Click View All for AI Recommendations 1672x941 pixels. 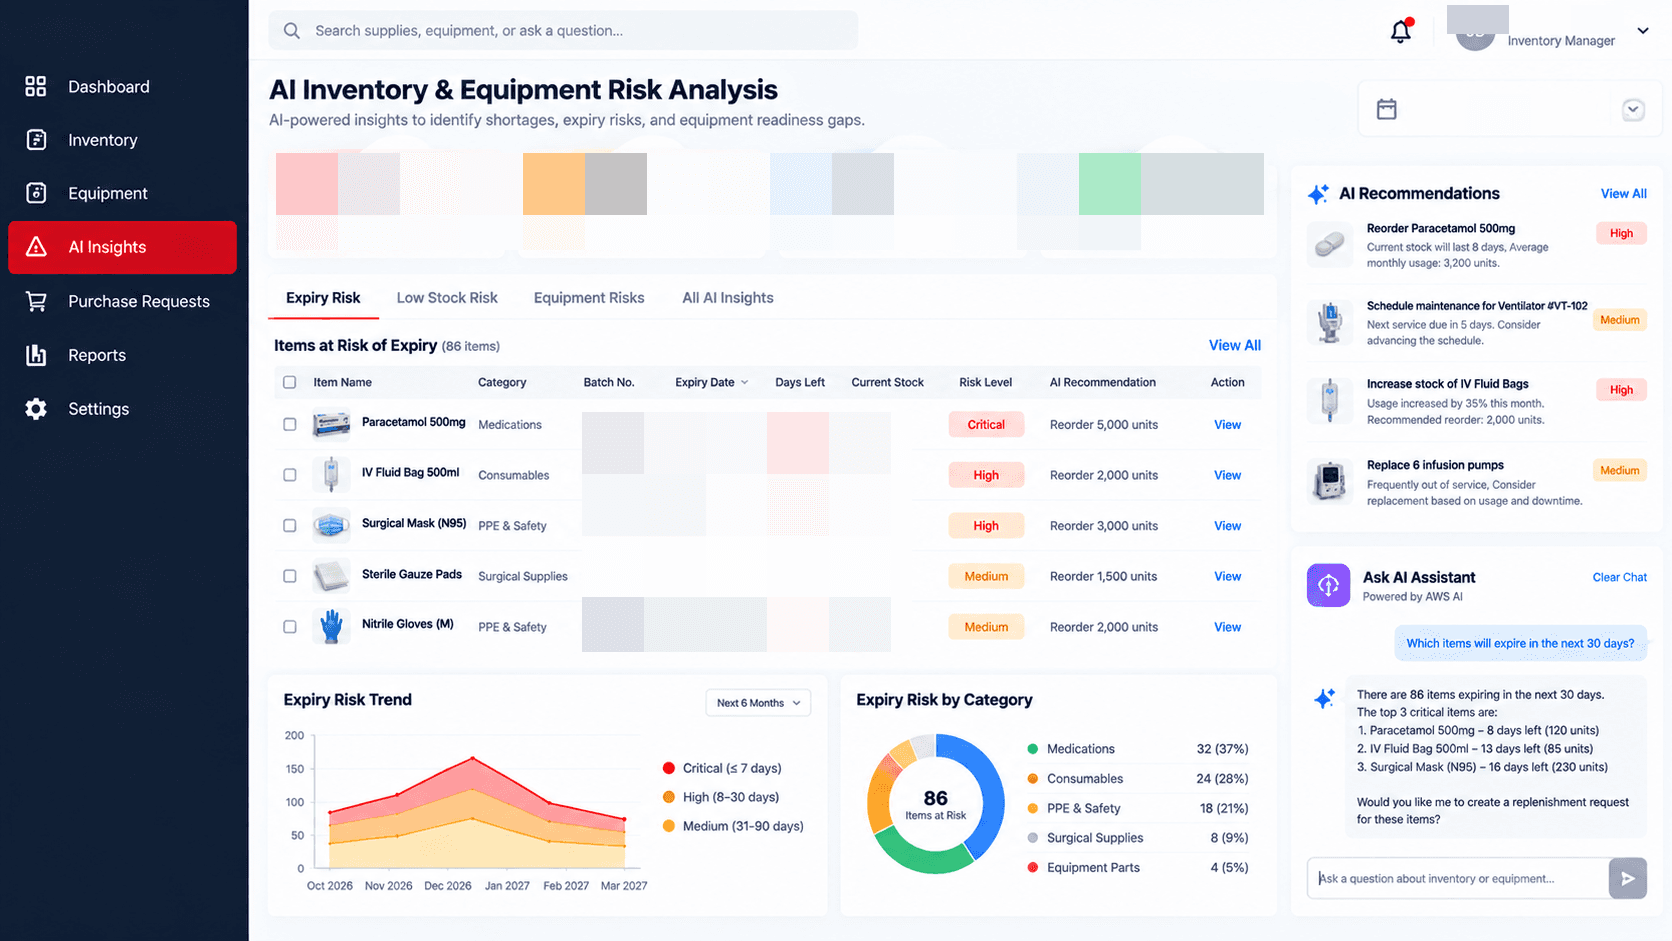click(1623, 194)
